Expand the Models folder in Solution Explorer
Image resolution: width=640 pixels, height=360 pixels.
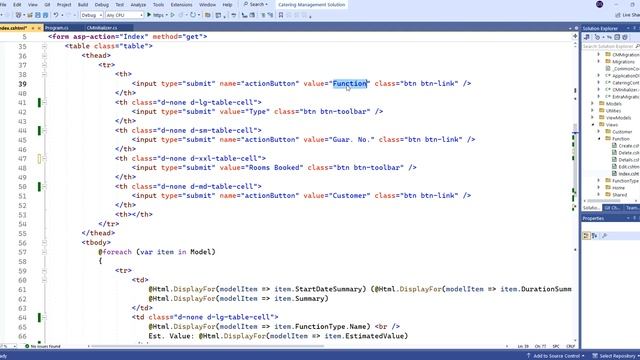tap(593, 104)
